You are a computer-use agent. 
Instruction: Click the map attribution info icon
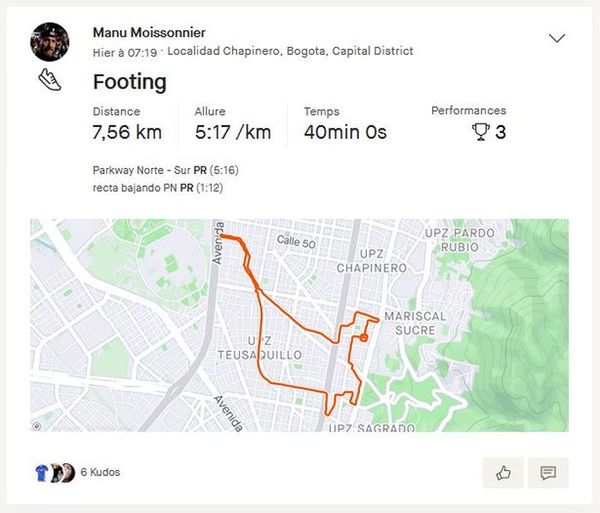[37, 426]
